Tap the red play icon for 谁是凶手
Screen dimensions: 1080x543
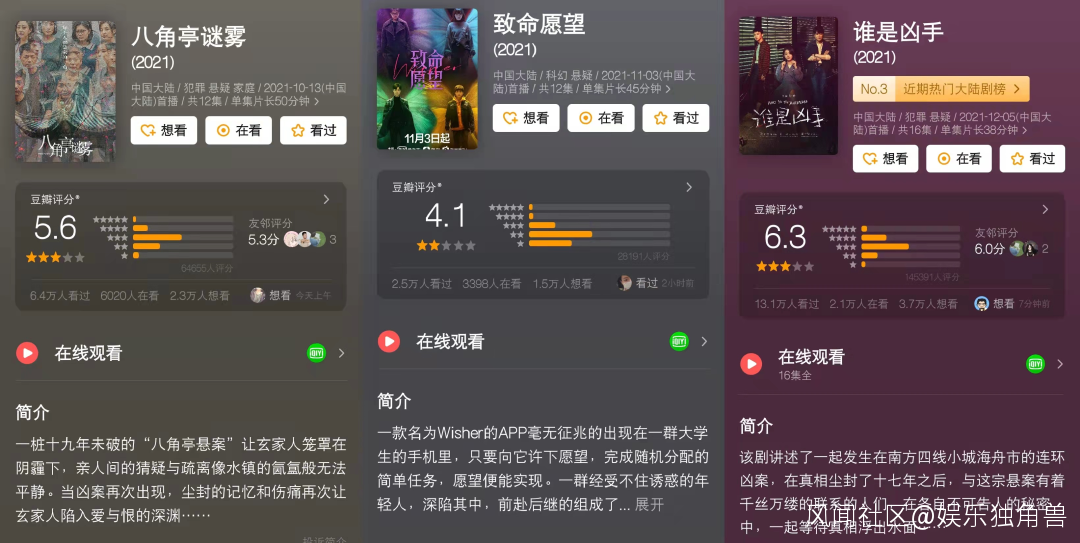pos(751,364)
